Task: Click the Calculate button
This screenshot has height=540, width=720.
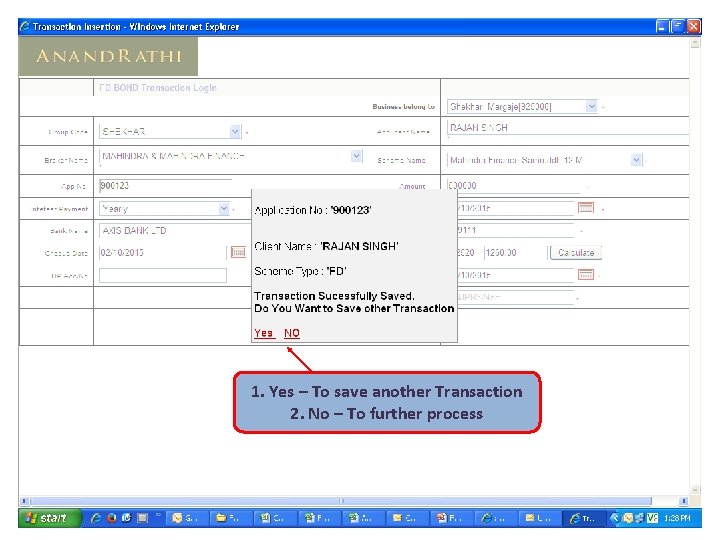Action: 576,252
